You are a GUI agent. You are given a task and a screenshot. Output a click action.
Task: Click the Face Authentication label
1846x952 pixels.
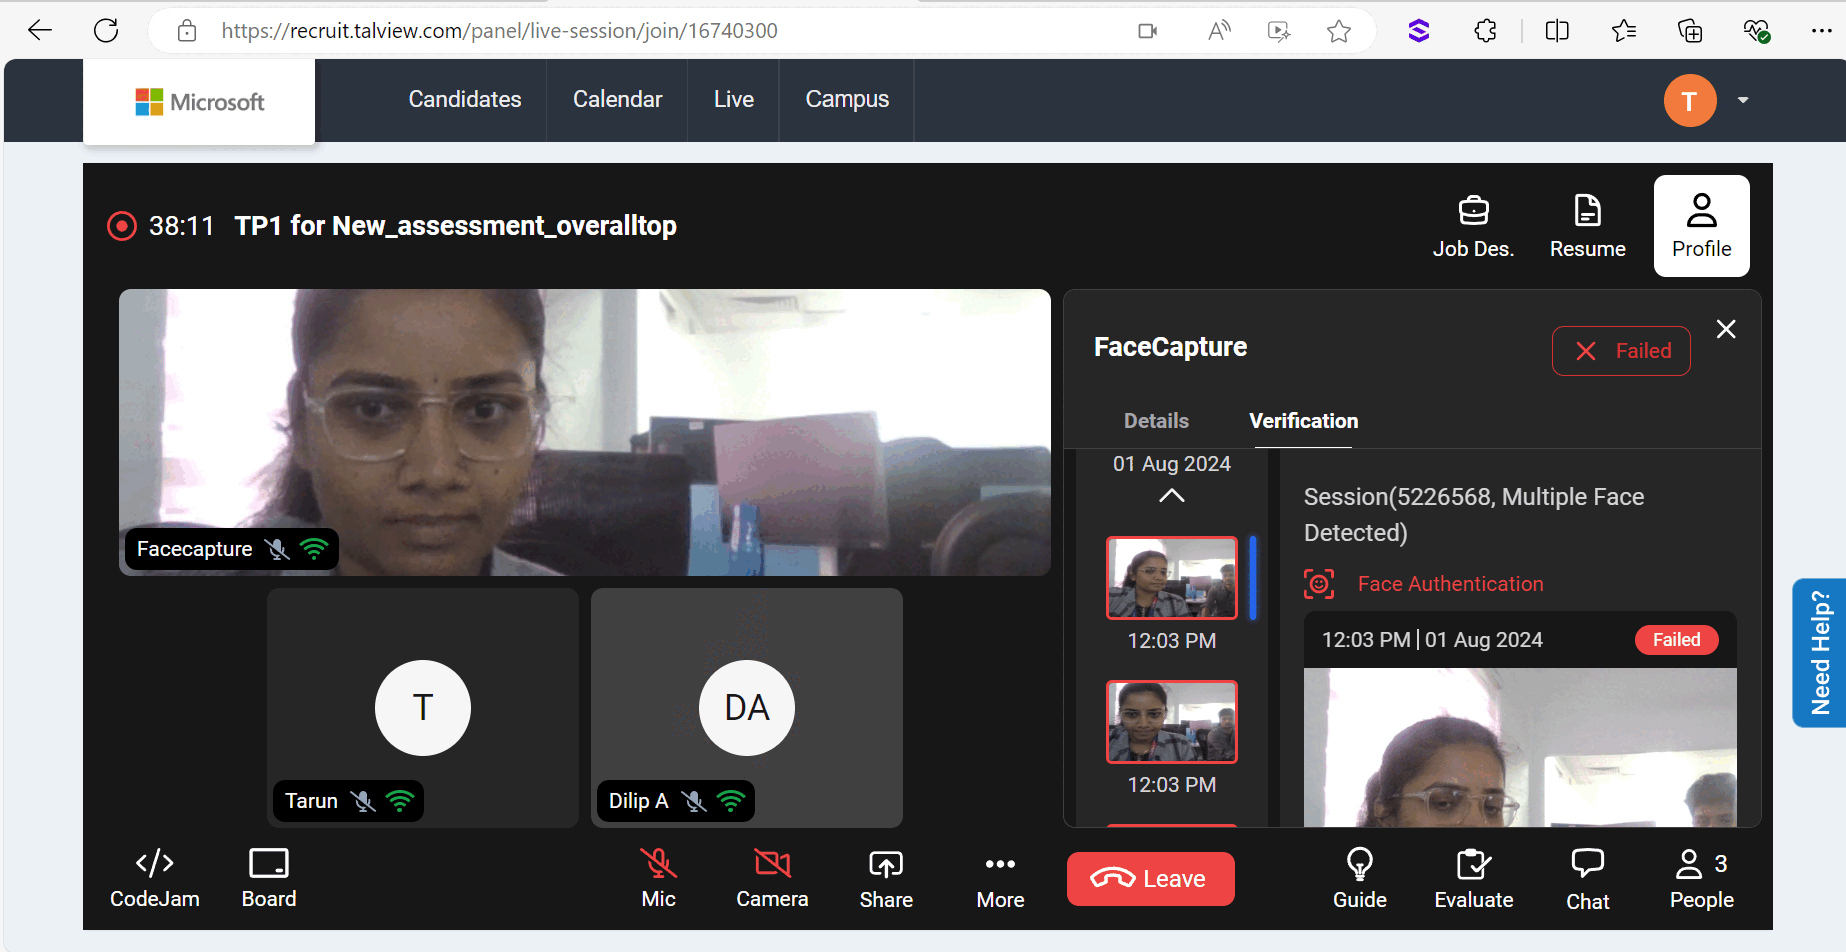click(1450, 584)
